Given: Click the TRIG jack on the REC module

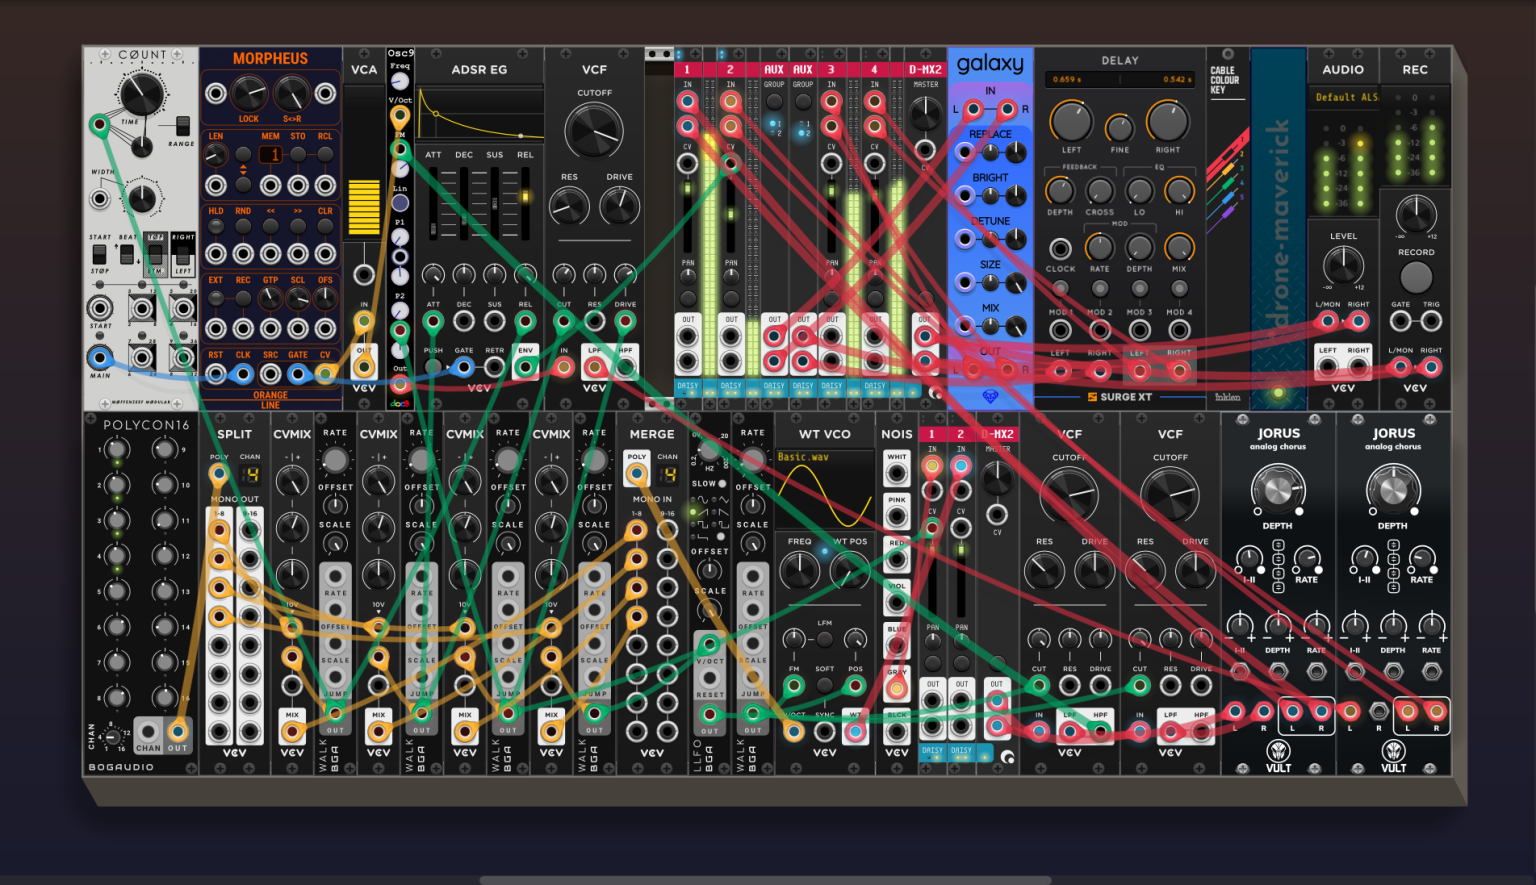Looking at the screenshot, I should point(1431,321).
